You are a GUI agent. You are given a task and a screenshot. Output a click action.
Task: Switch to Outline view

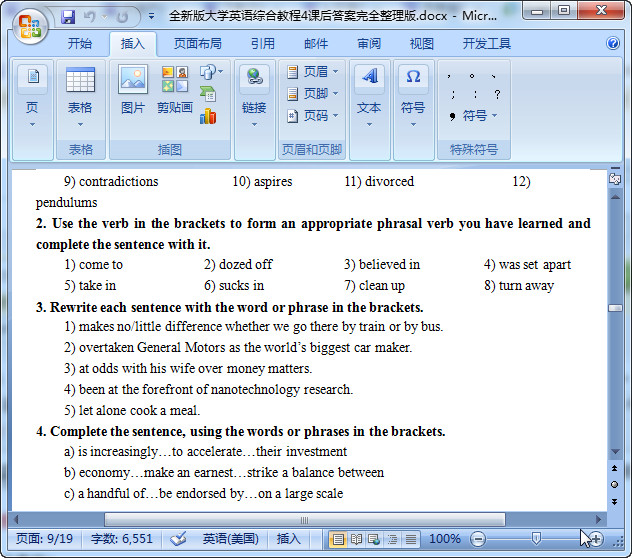point(392,539)
